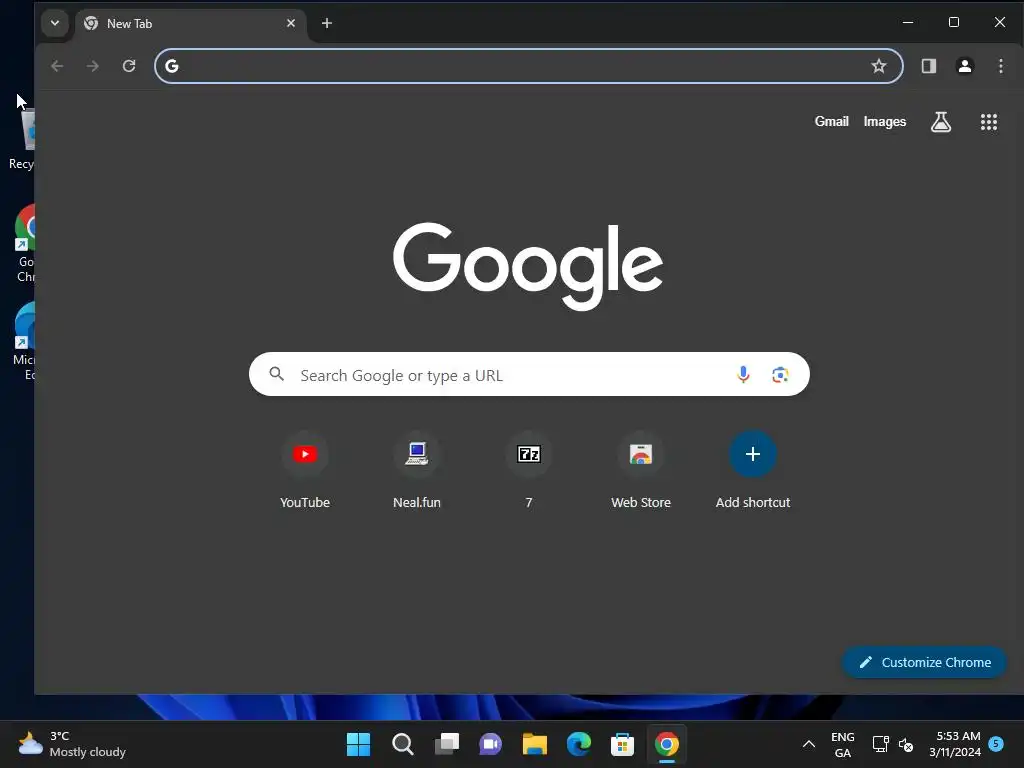Open the Web Store shortcut
This screenshot has width=1024, height=768.
click(641, 470)
